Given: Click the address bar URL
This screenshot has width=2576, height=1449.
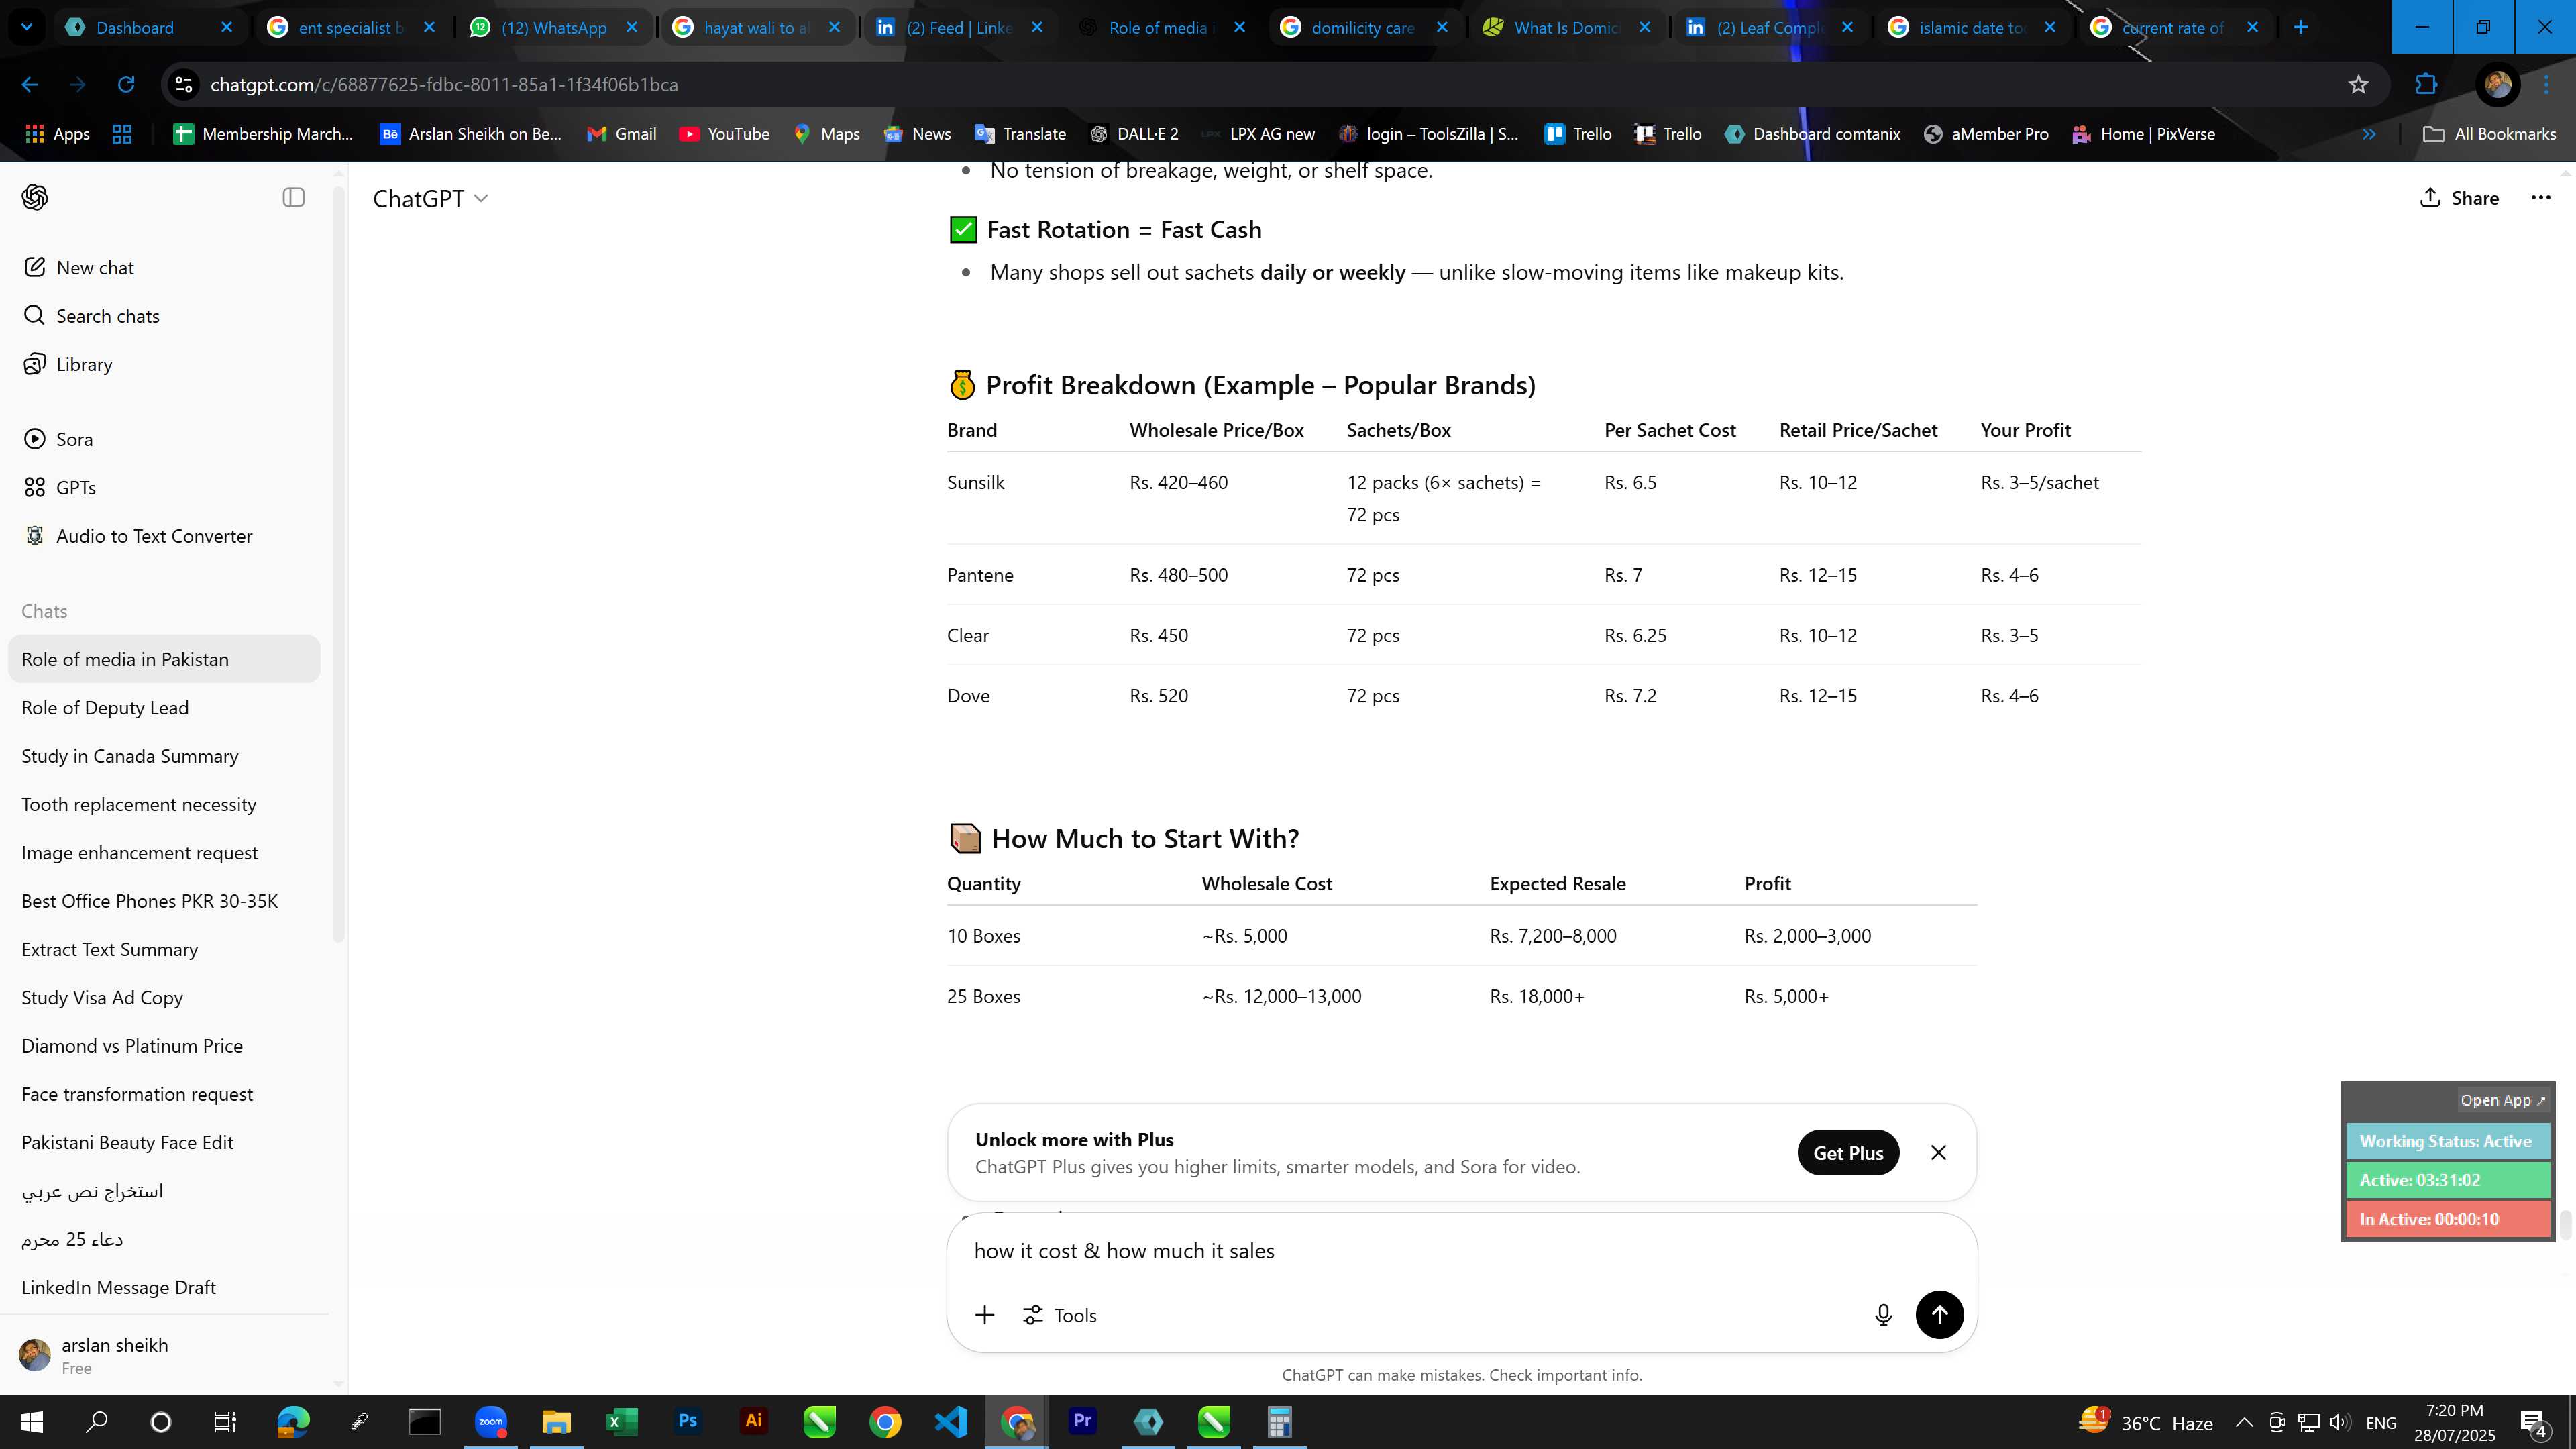Looking at the screenshot, I should tap(444, 84).
